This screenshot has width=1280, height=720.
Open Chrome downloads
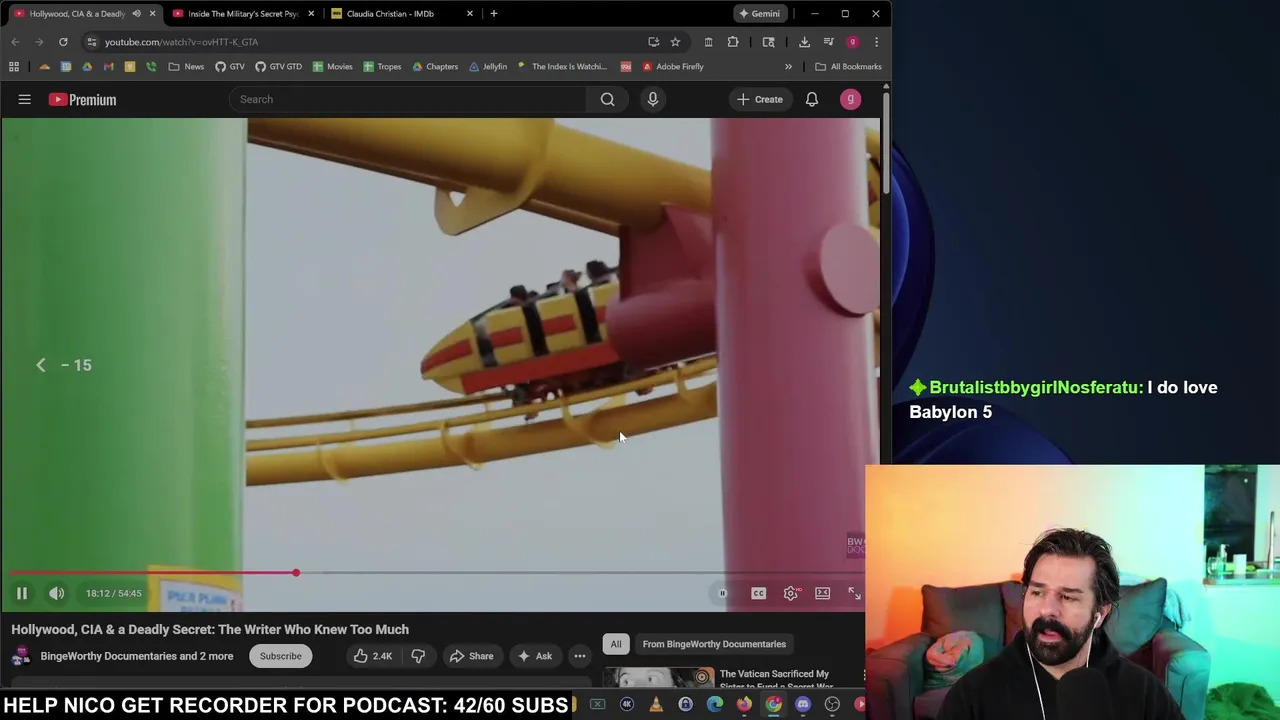(x=804, y=42)
